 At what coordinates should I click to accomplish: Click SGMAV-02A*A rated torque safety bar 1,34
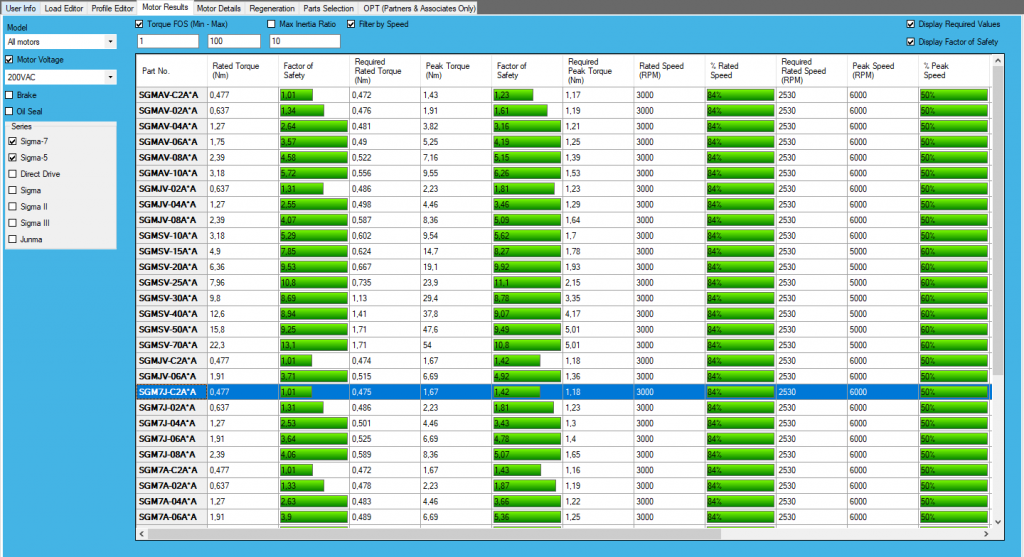[x=302, y=110]
